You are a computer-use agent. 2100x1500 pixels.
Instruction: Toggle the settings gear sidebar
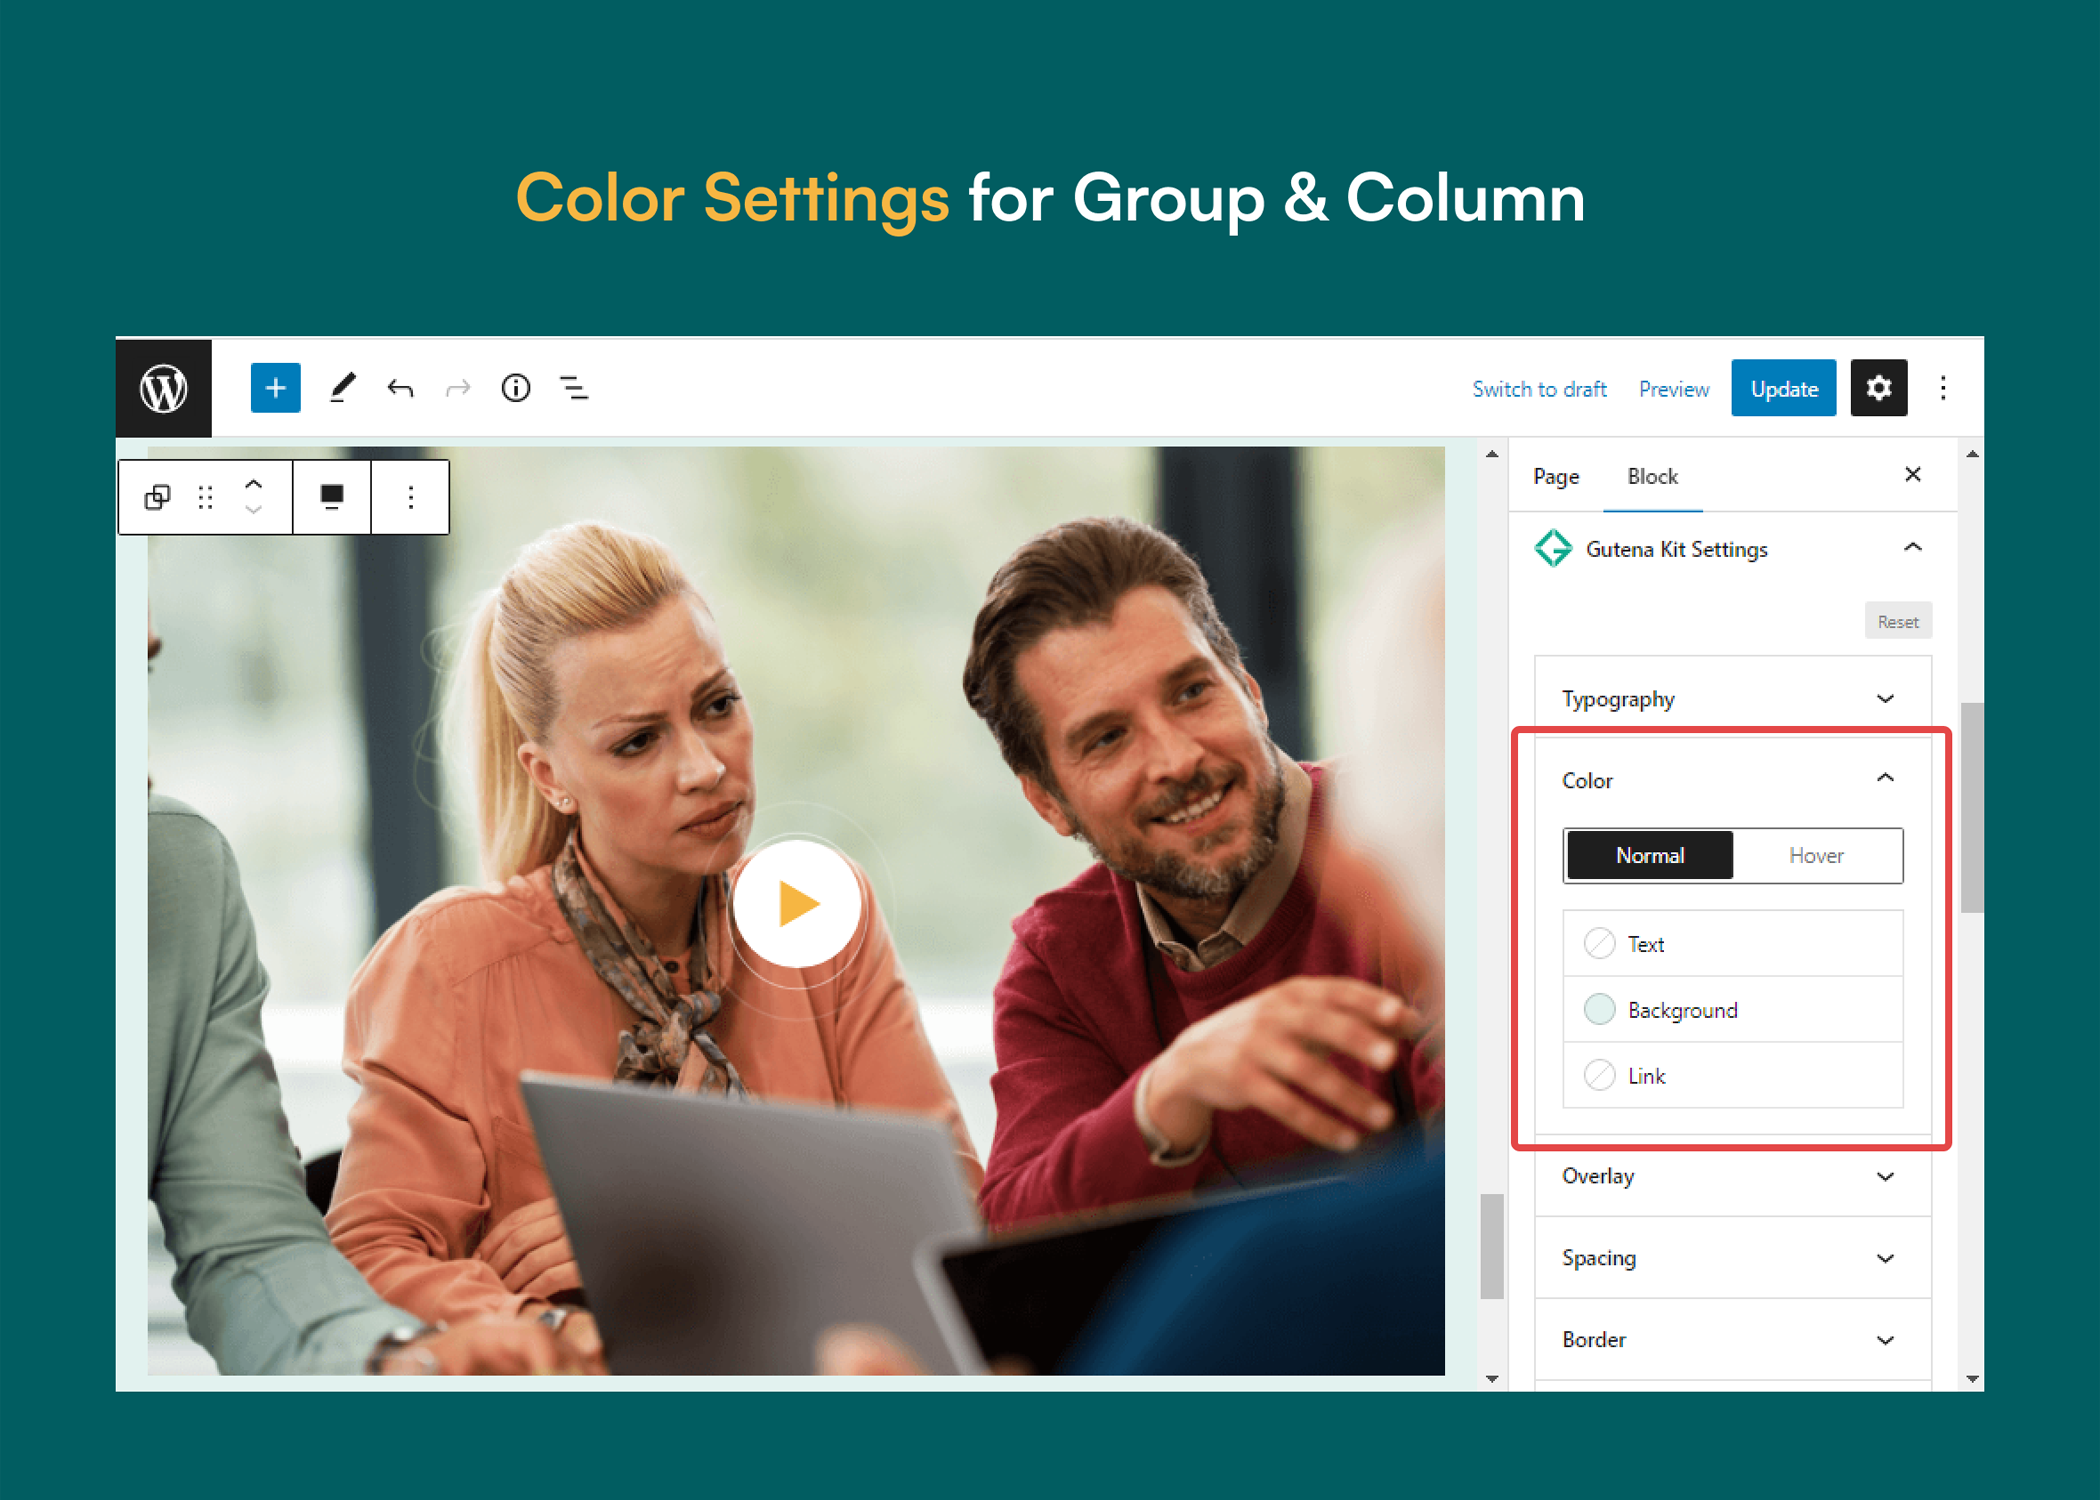click(1879, 388)
